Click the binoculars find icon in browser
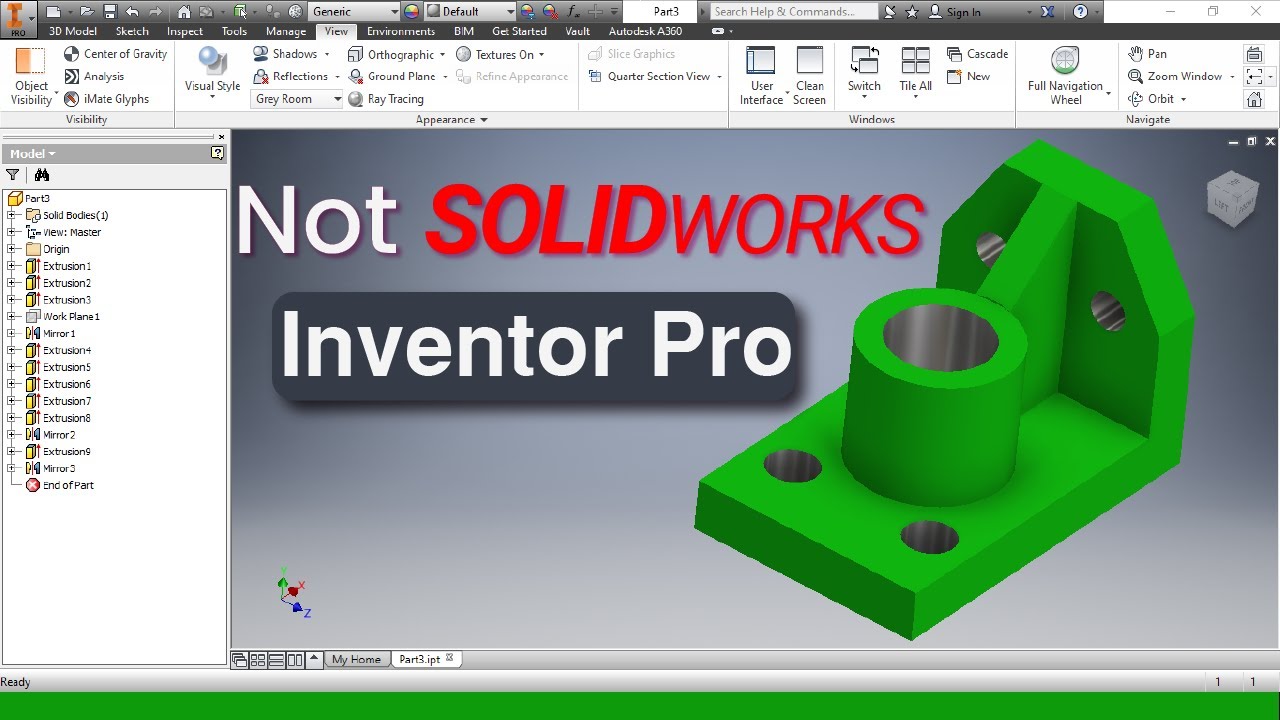This screenshot has width=1280, height=720. tap(42, 175)
